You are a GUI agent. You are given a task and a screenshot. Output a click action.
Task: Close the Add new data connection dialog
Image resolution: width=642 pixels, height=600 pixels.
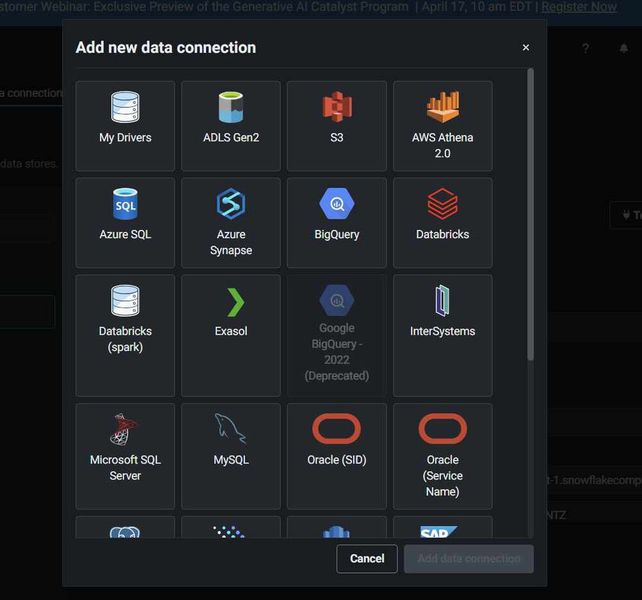pyautogui.click(x=526, y=48)
